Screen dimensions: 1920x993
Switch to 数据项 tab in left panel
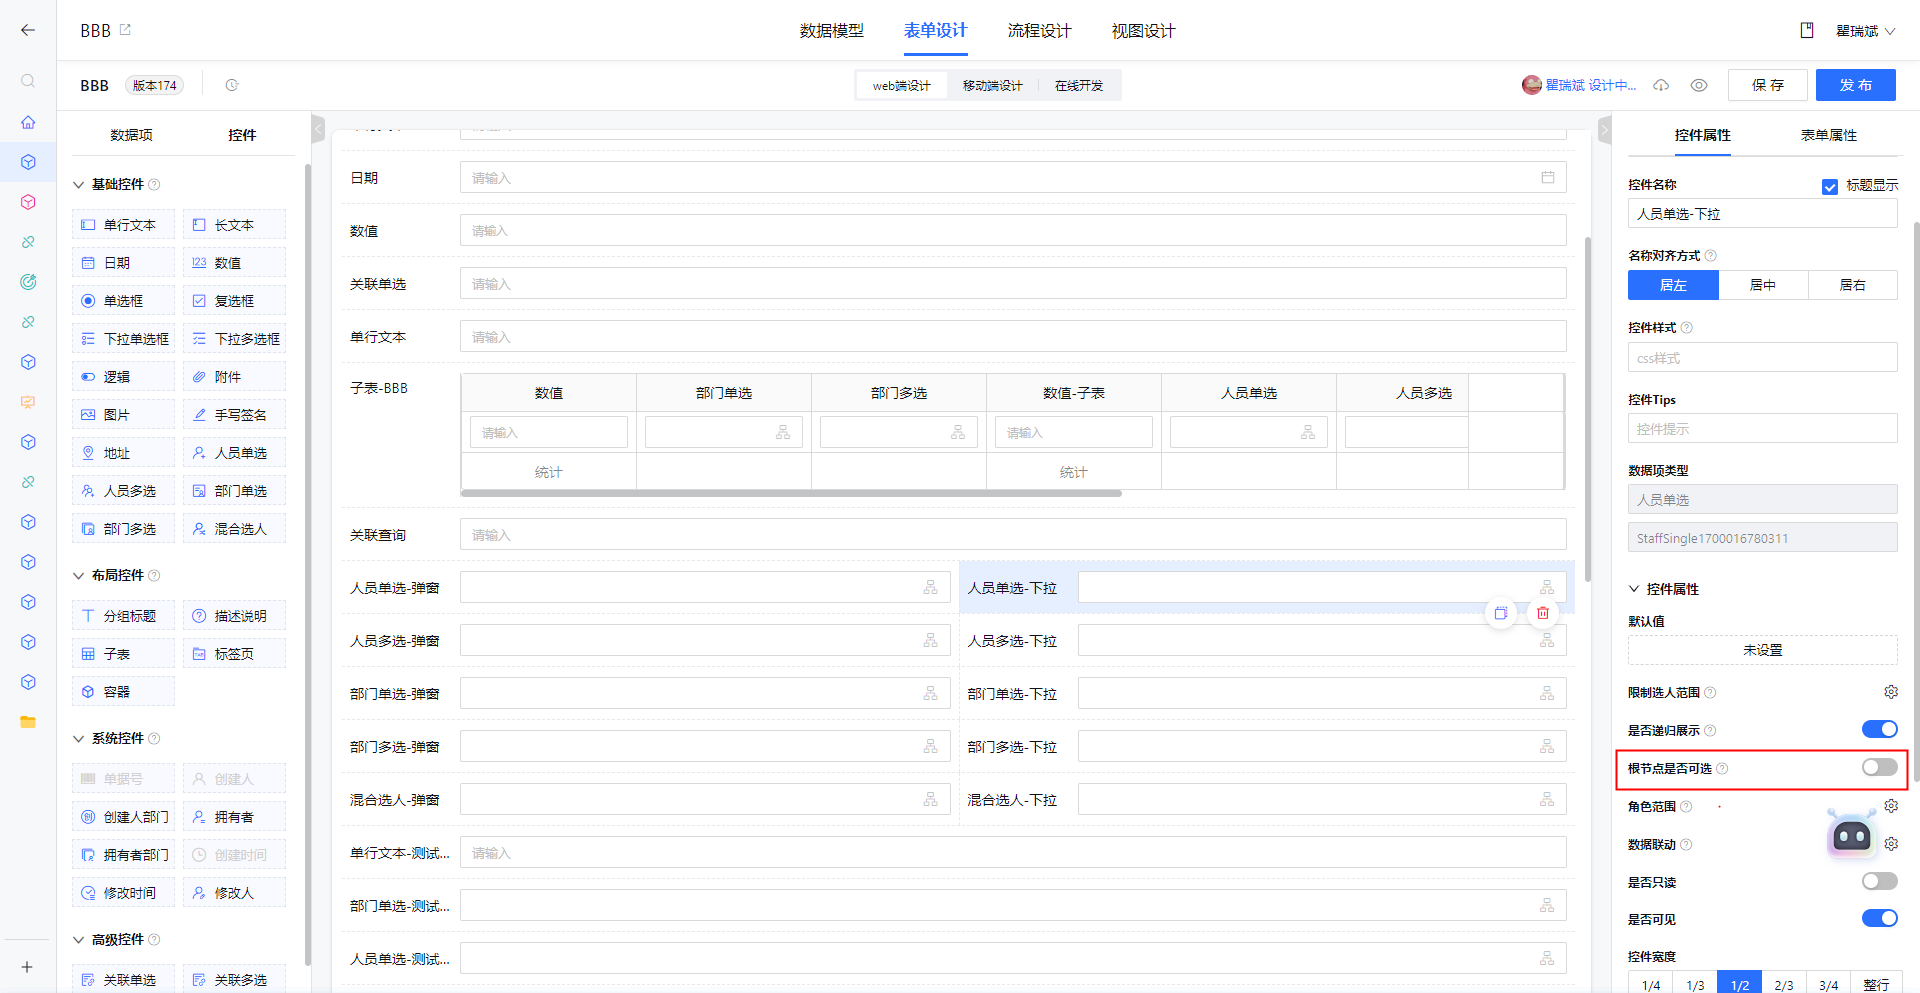click(x=131, y=135)
